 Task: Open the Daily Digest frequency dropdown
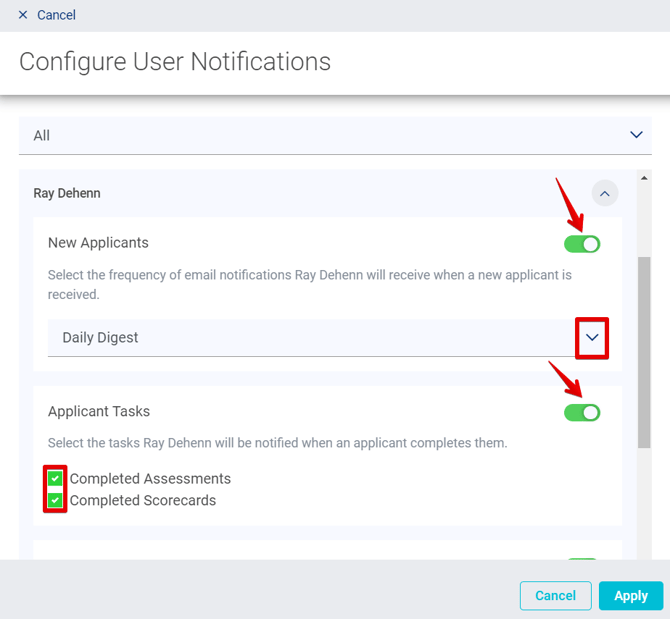coord(310,338)
